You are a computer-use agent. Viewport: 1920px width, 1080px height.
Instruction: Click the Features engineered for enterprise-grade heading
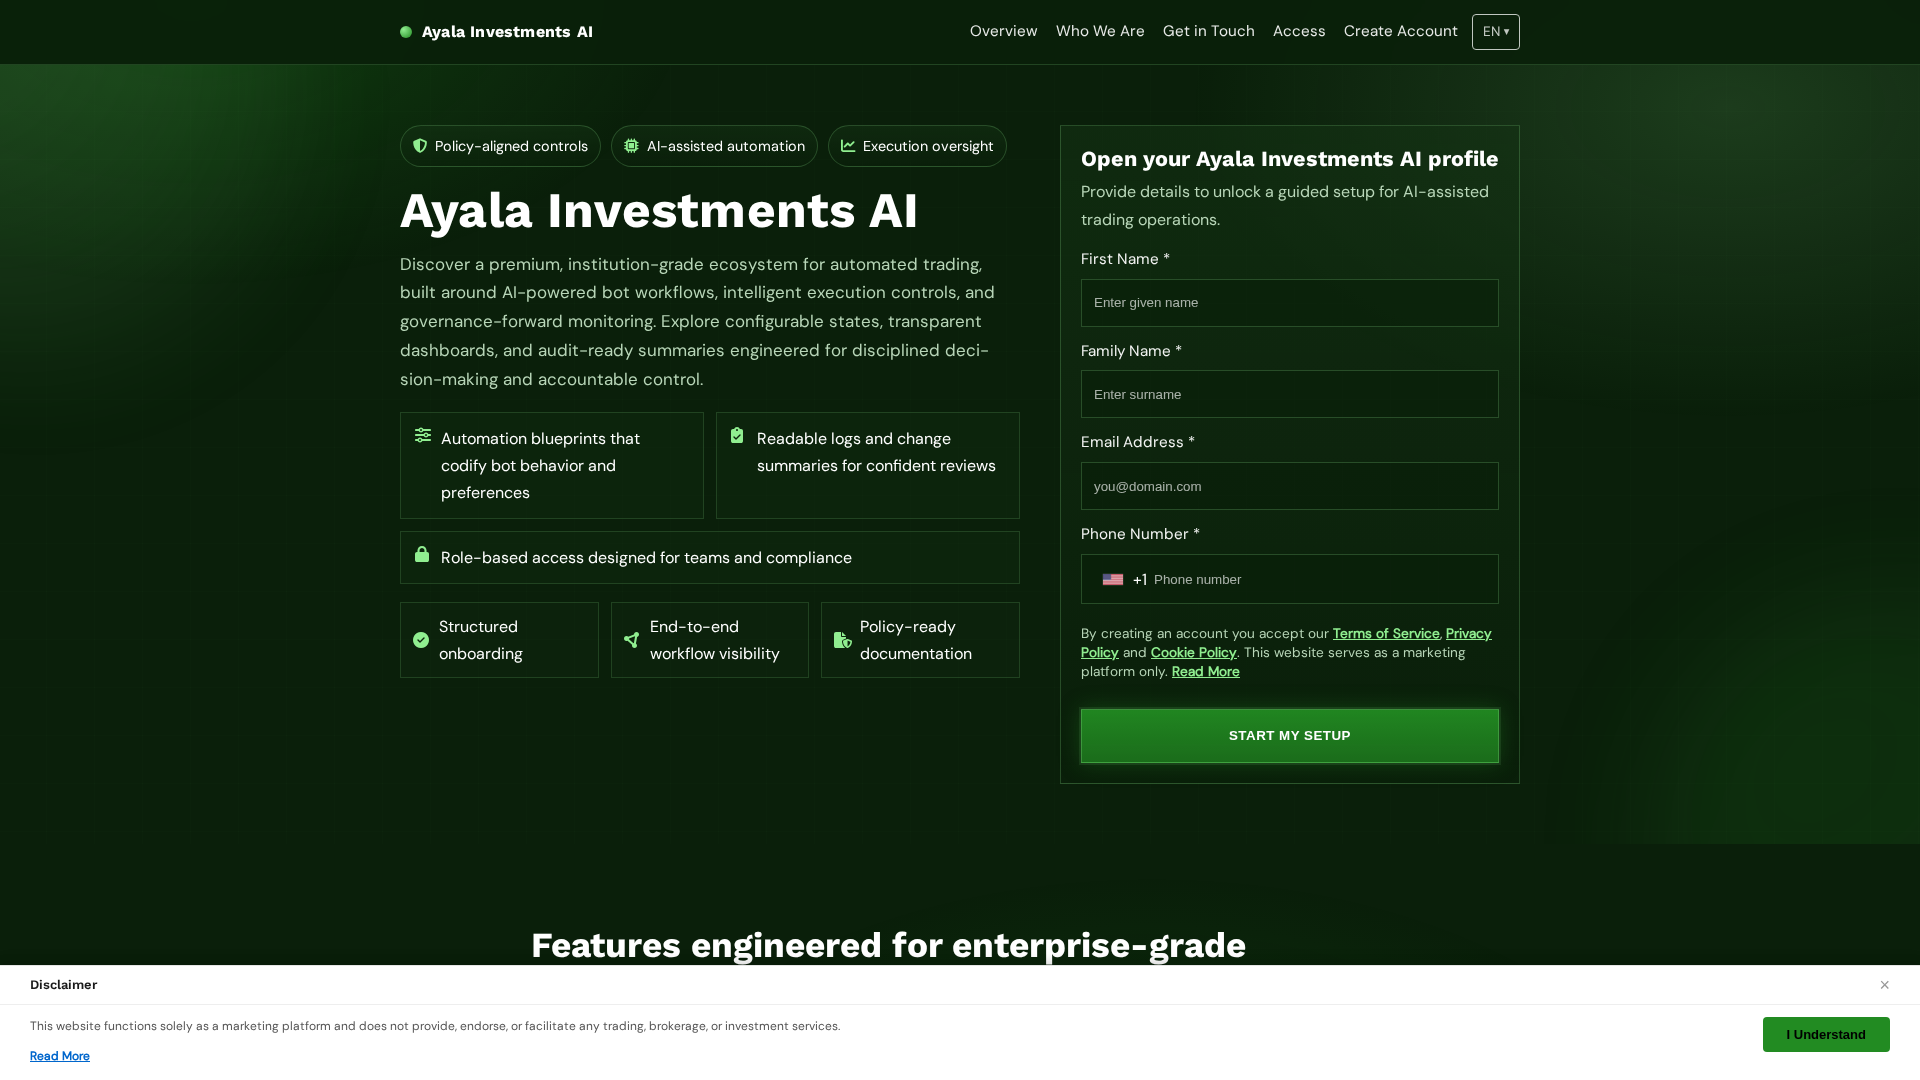tap(888, 945)
